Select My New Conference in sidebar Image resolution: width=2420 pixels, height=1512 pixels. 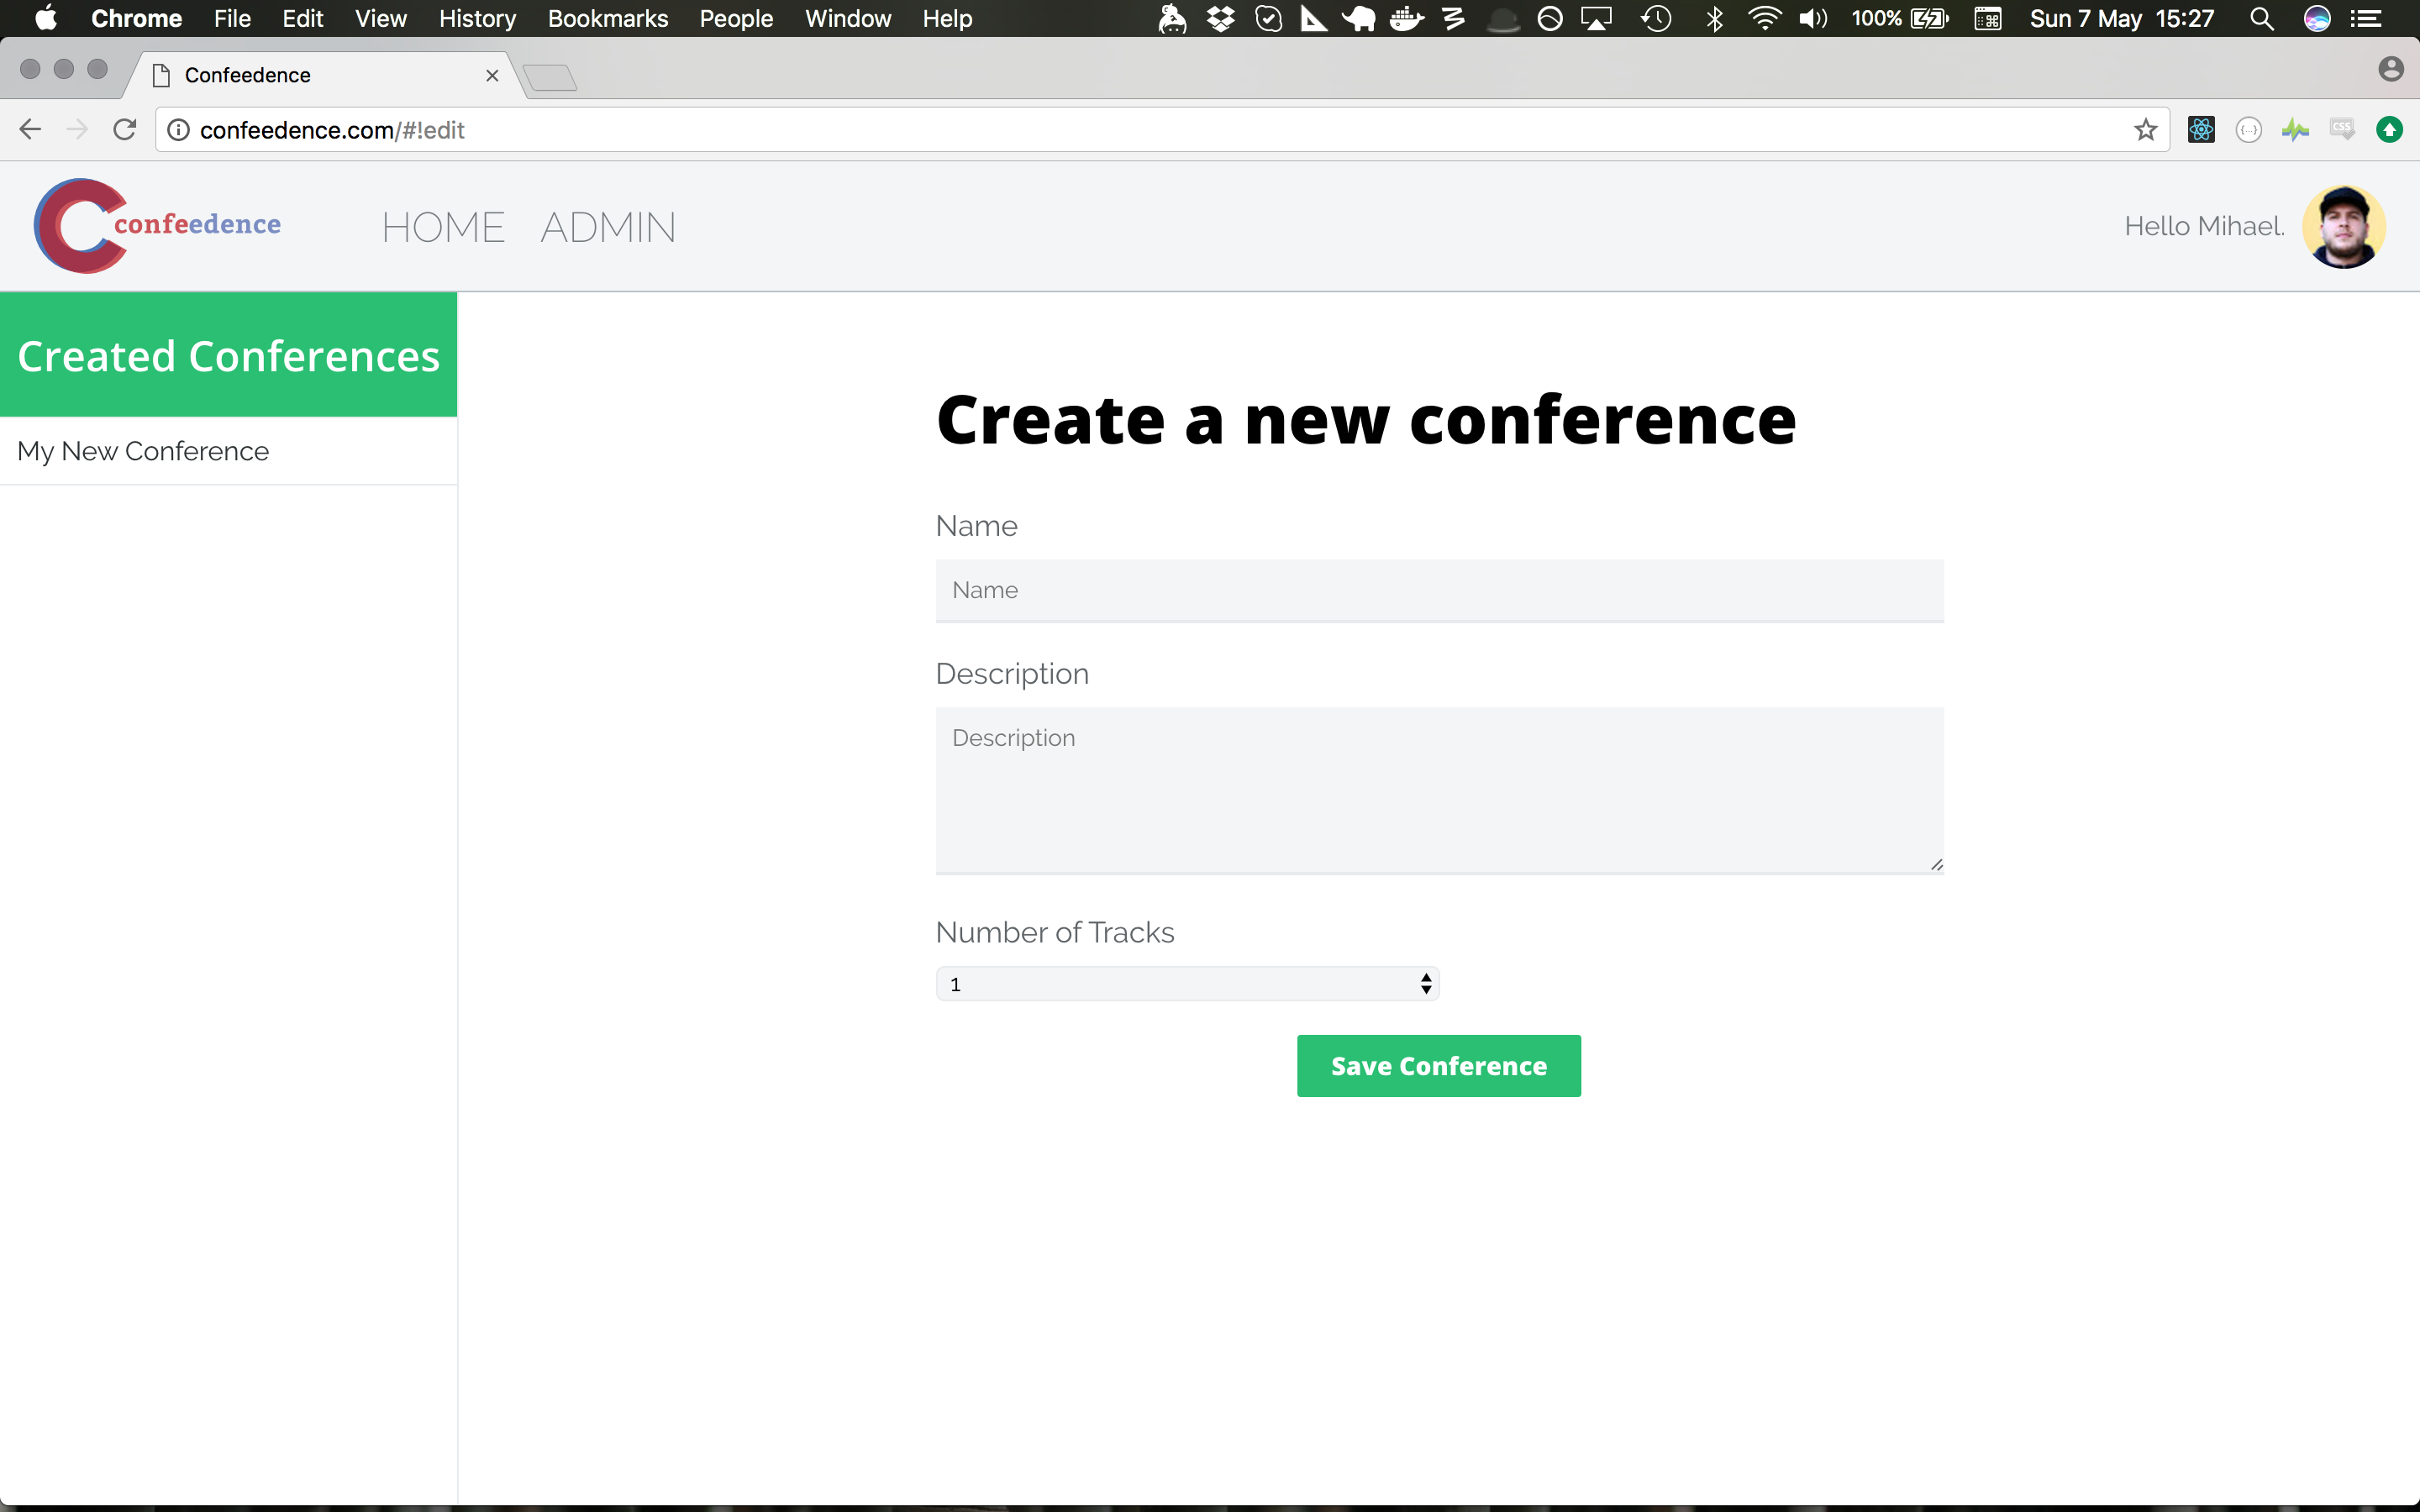144,451
